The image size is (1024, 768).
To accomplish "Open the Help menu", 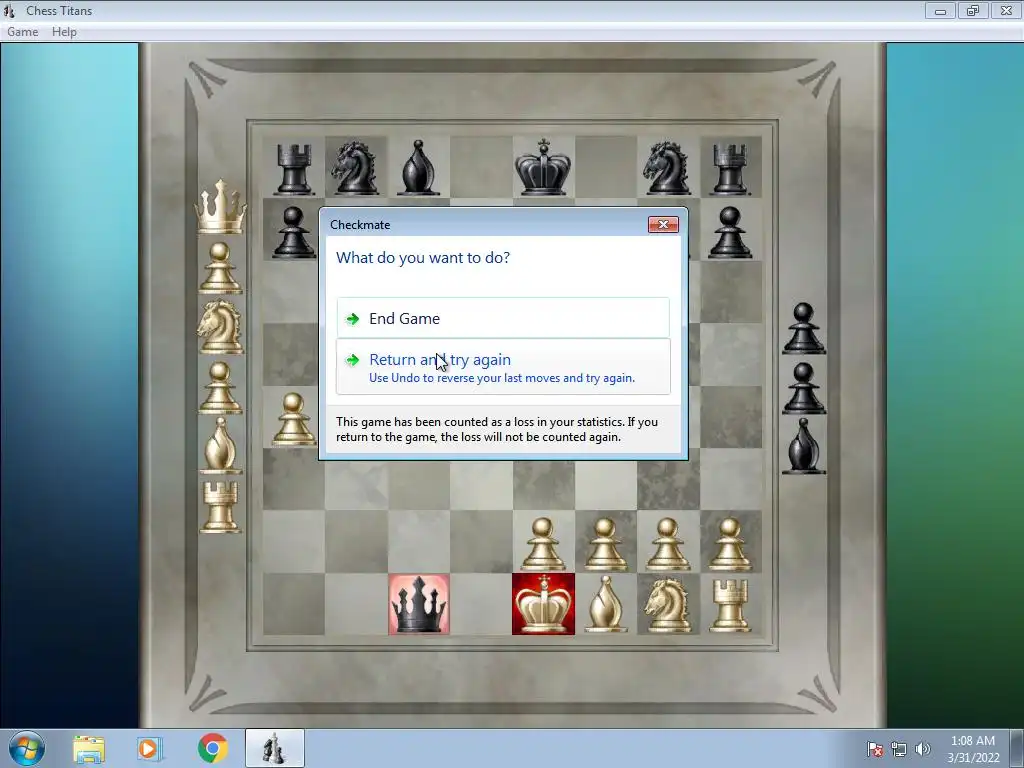I will click(x=64, y=32).
